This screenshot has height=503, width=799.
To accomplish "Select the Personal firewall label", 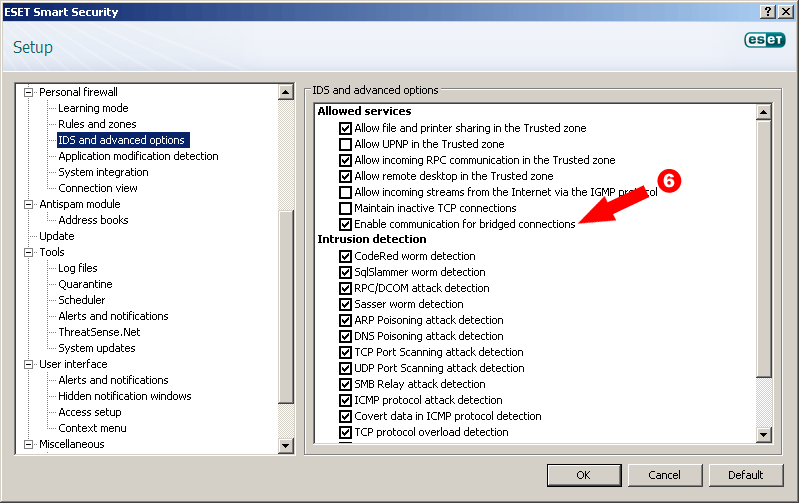I will point(78,92).
